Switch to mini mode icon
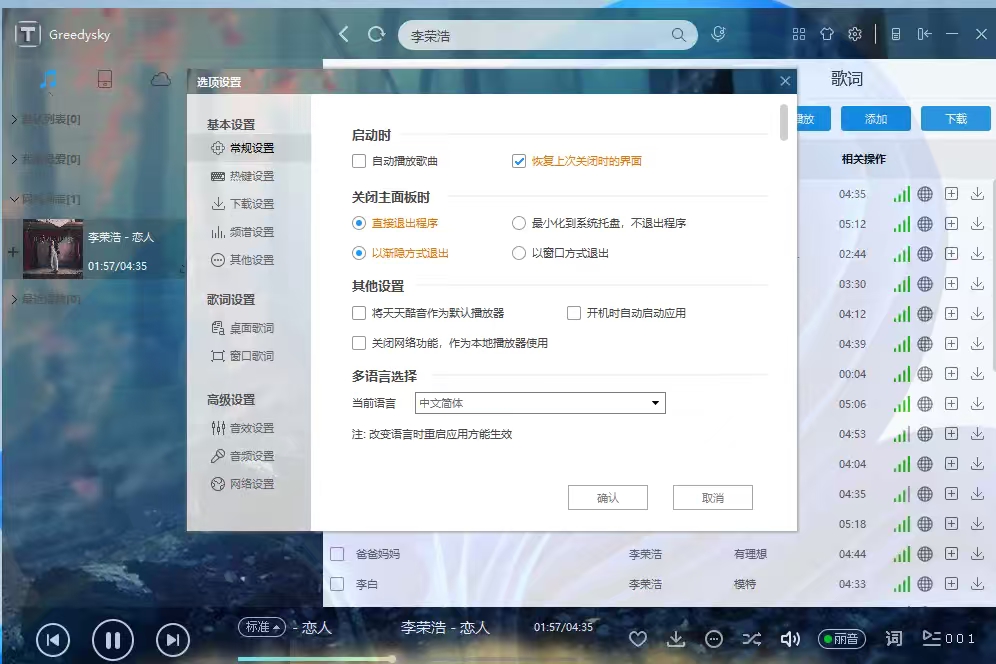The image size is (996, 664). [x=896, y=34]
